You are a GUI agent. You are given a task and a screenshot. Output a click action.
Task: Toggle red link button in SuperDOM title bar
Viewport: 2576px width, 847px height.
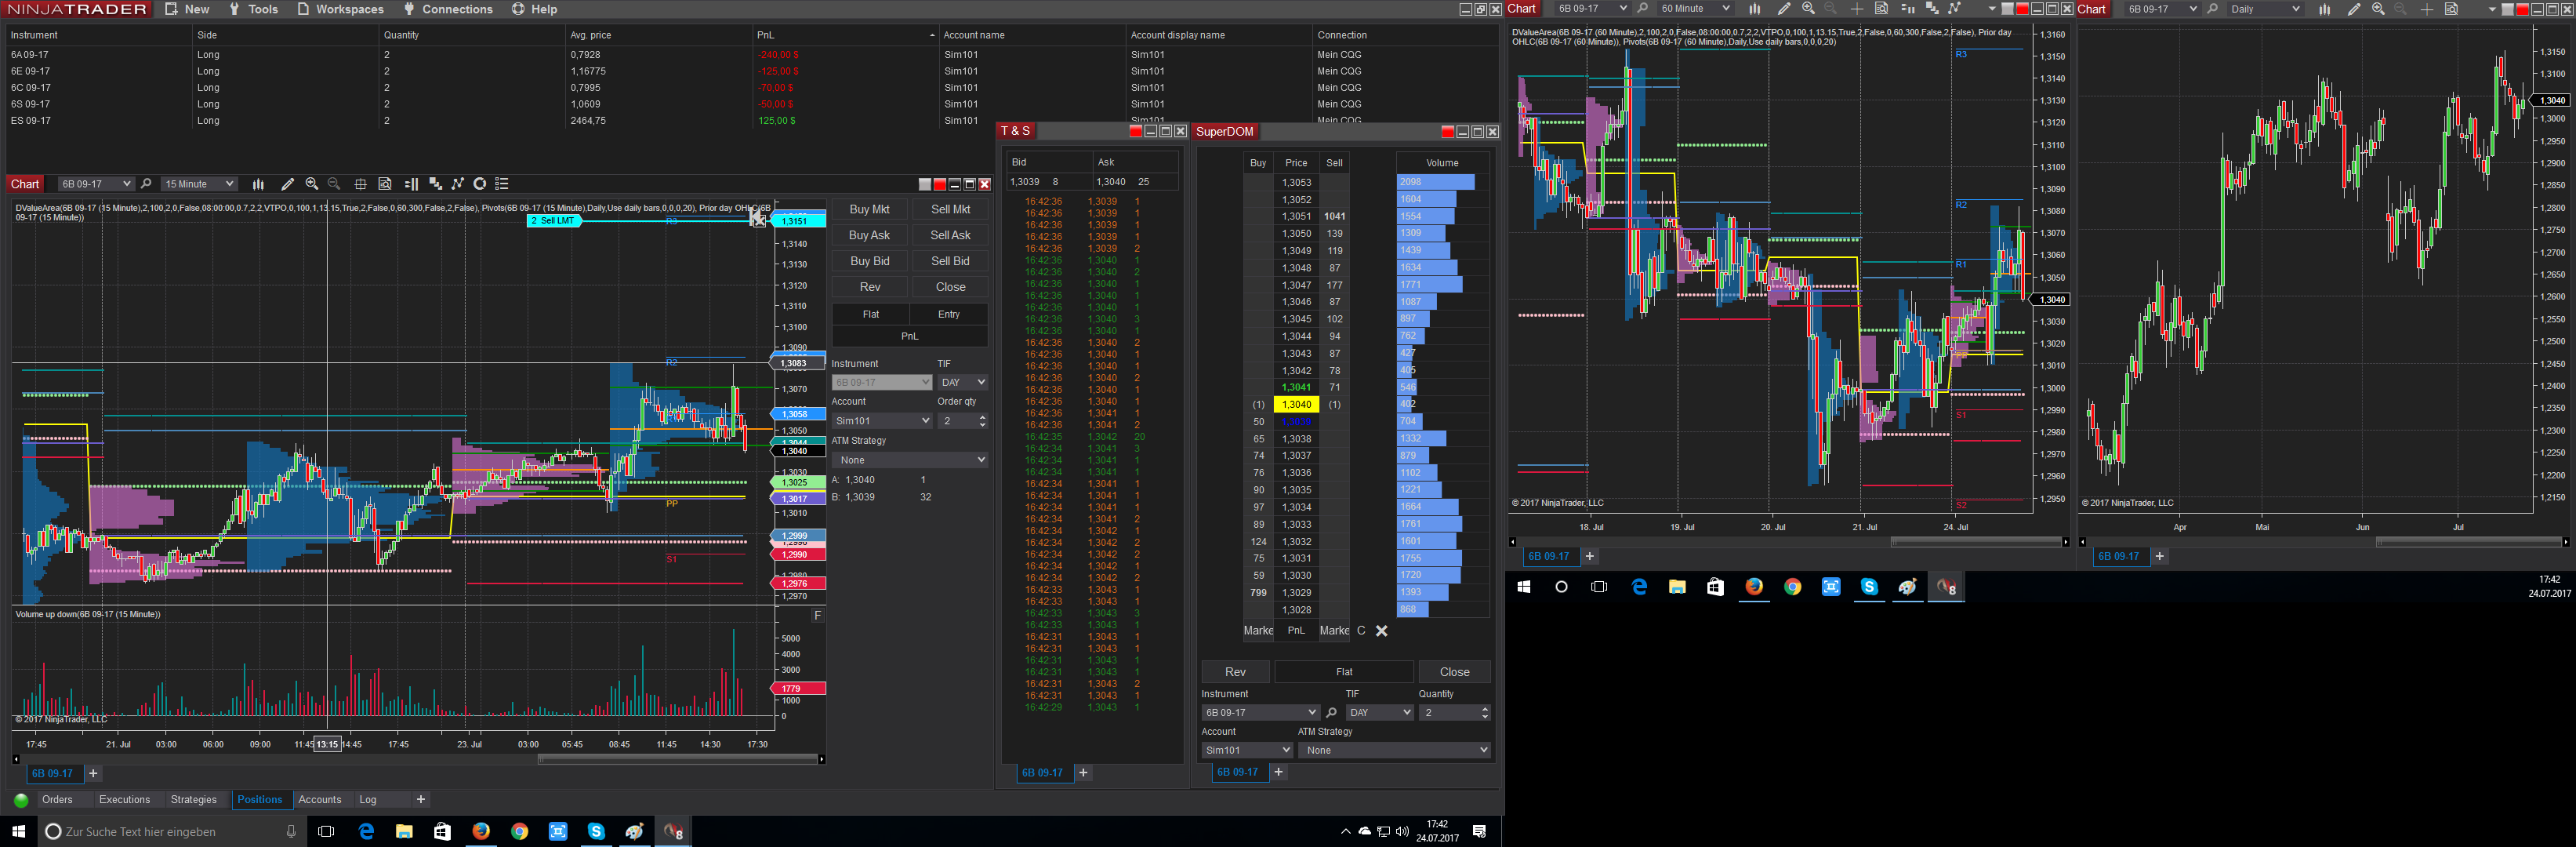click(1447, 132)
